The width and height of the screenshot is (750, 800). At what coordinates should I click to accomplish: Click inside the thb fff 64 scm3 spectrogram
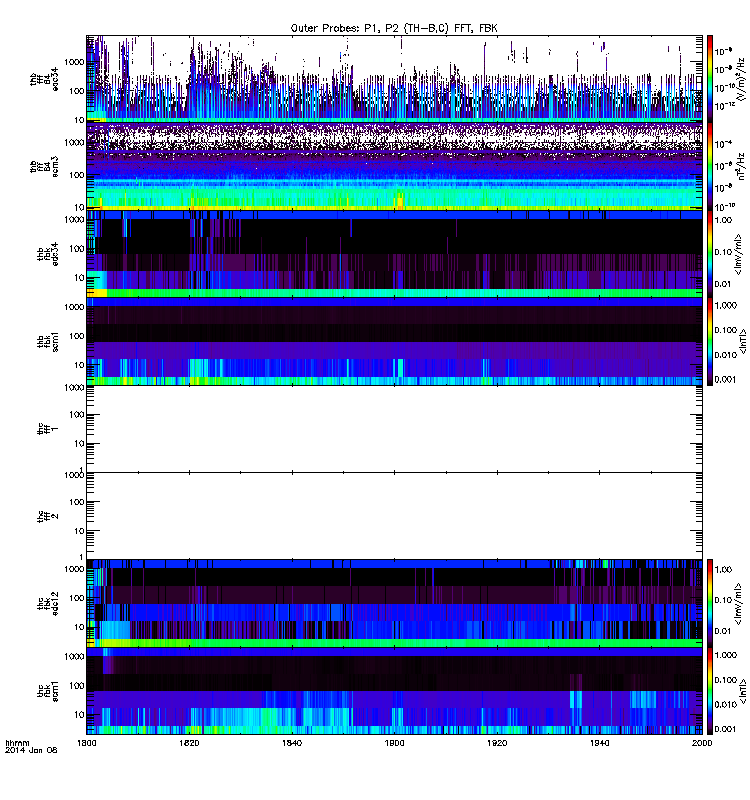[394, 166]
